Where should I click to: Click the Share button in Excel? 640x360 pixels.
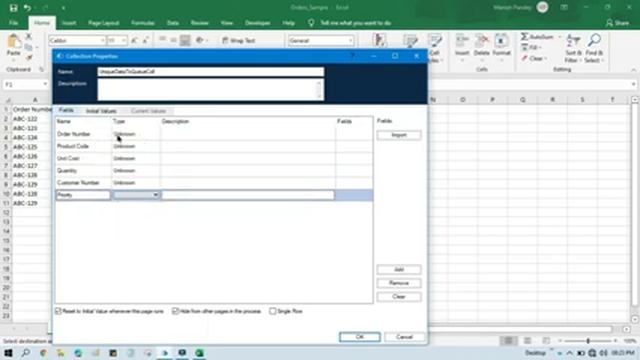tap(617, 23)
